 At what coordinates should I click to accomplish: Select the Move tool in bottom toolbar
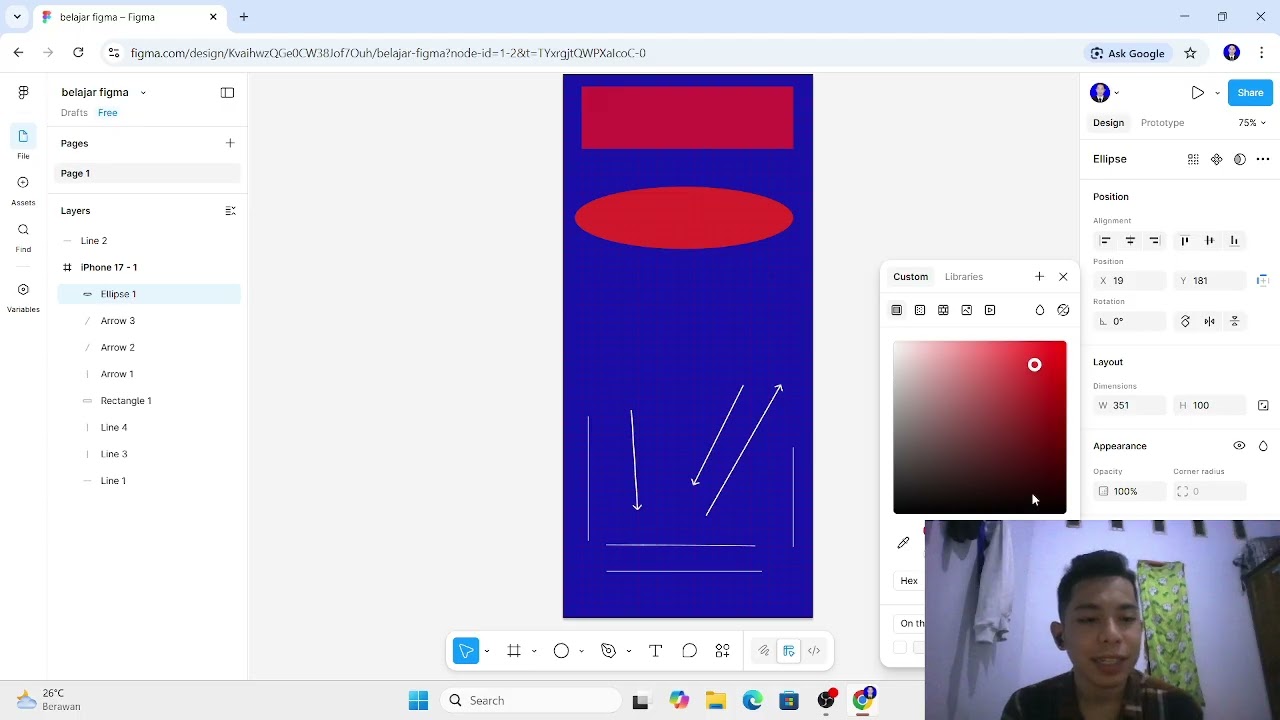[466, 651]
